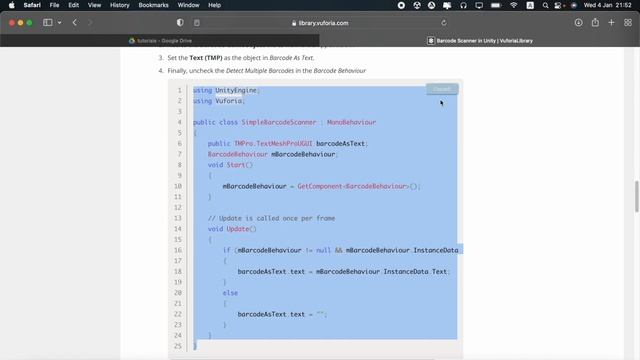Open the File menu

(54, 5)
